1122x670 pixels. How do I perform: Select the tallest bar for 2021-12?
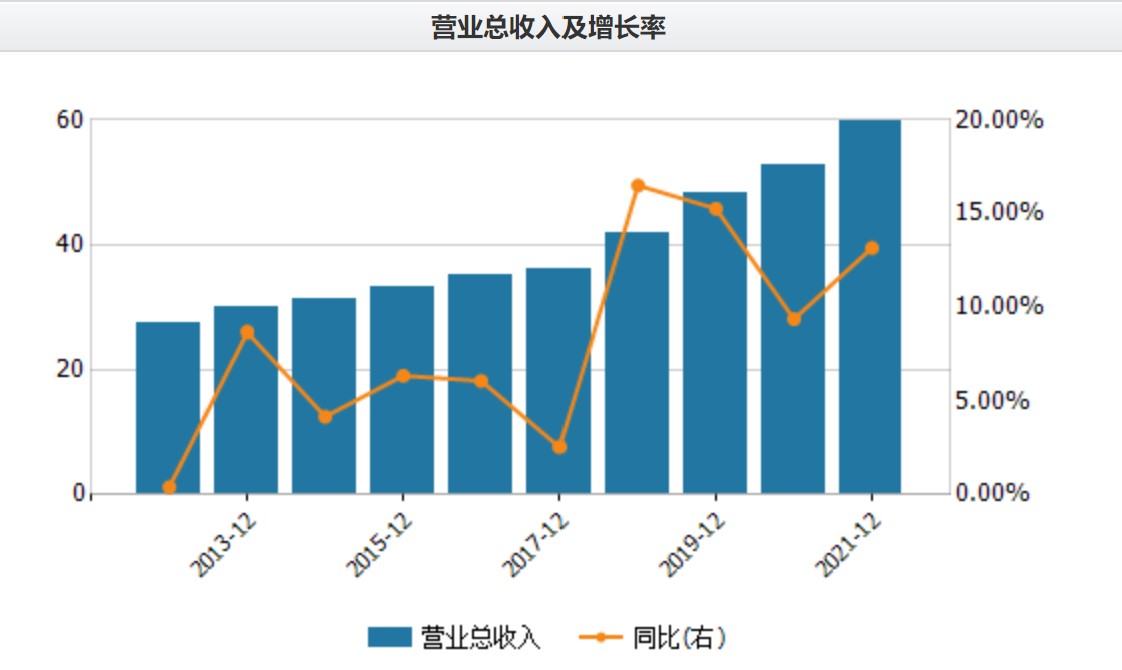pos(869,300)
